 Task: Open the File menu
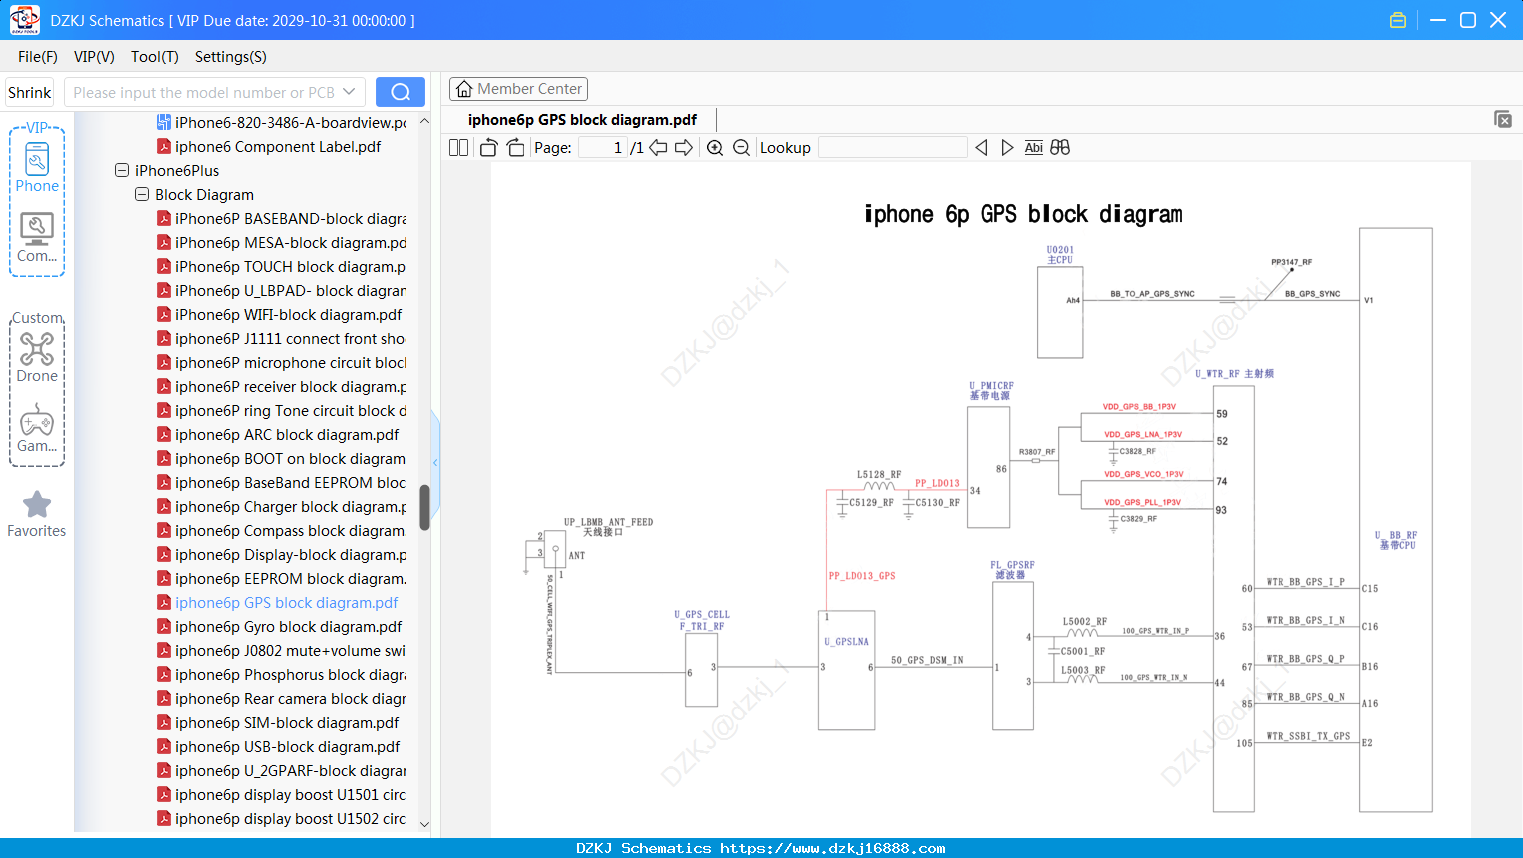37,57
